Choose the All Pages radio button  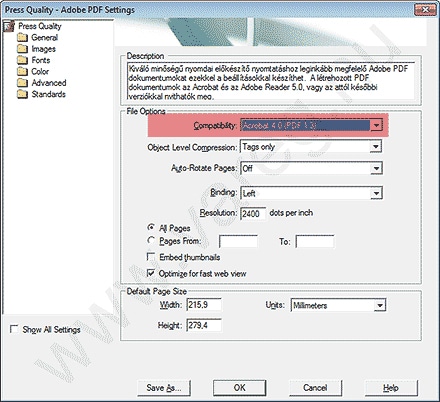[151, 228]
